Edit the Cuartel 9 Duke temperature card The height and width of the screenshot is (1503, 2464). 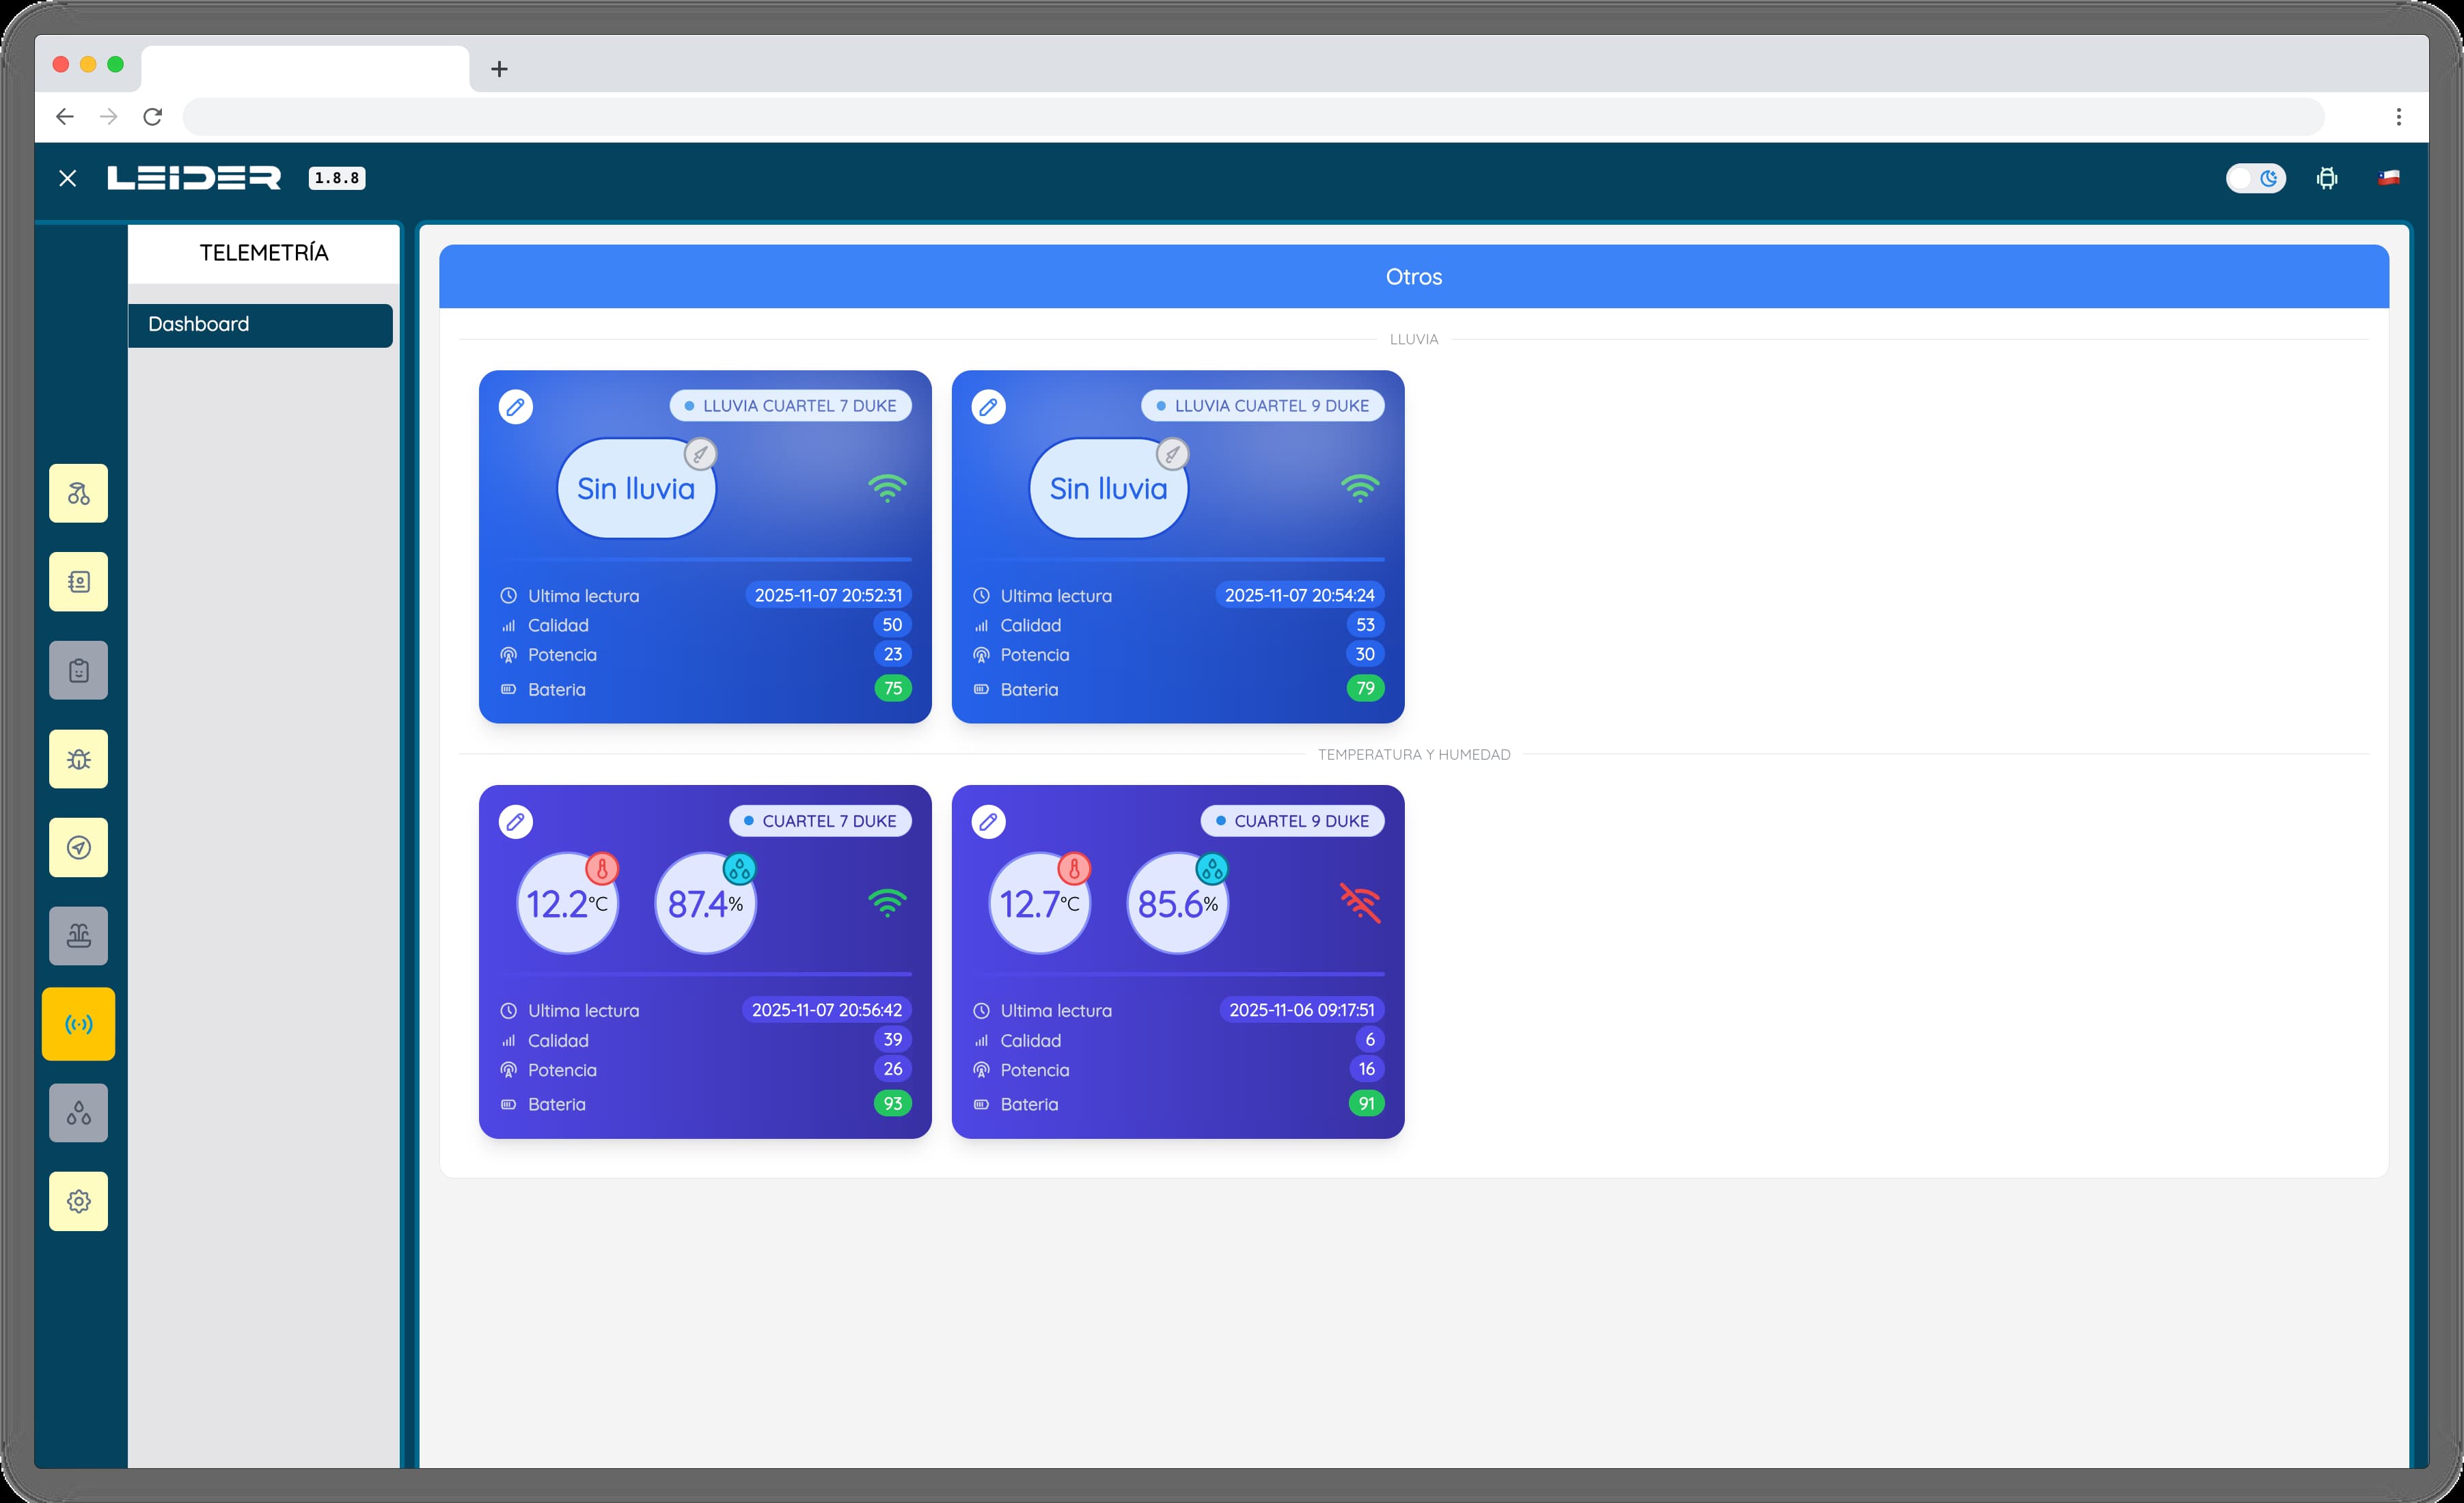click(x=988, y=822)
